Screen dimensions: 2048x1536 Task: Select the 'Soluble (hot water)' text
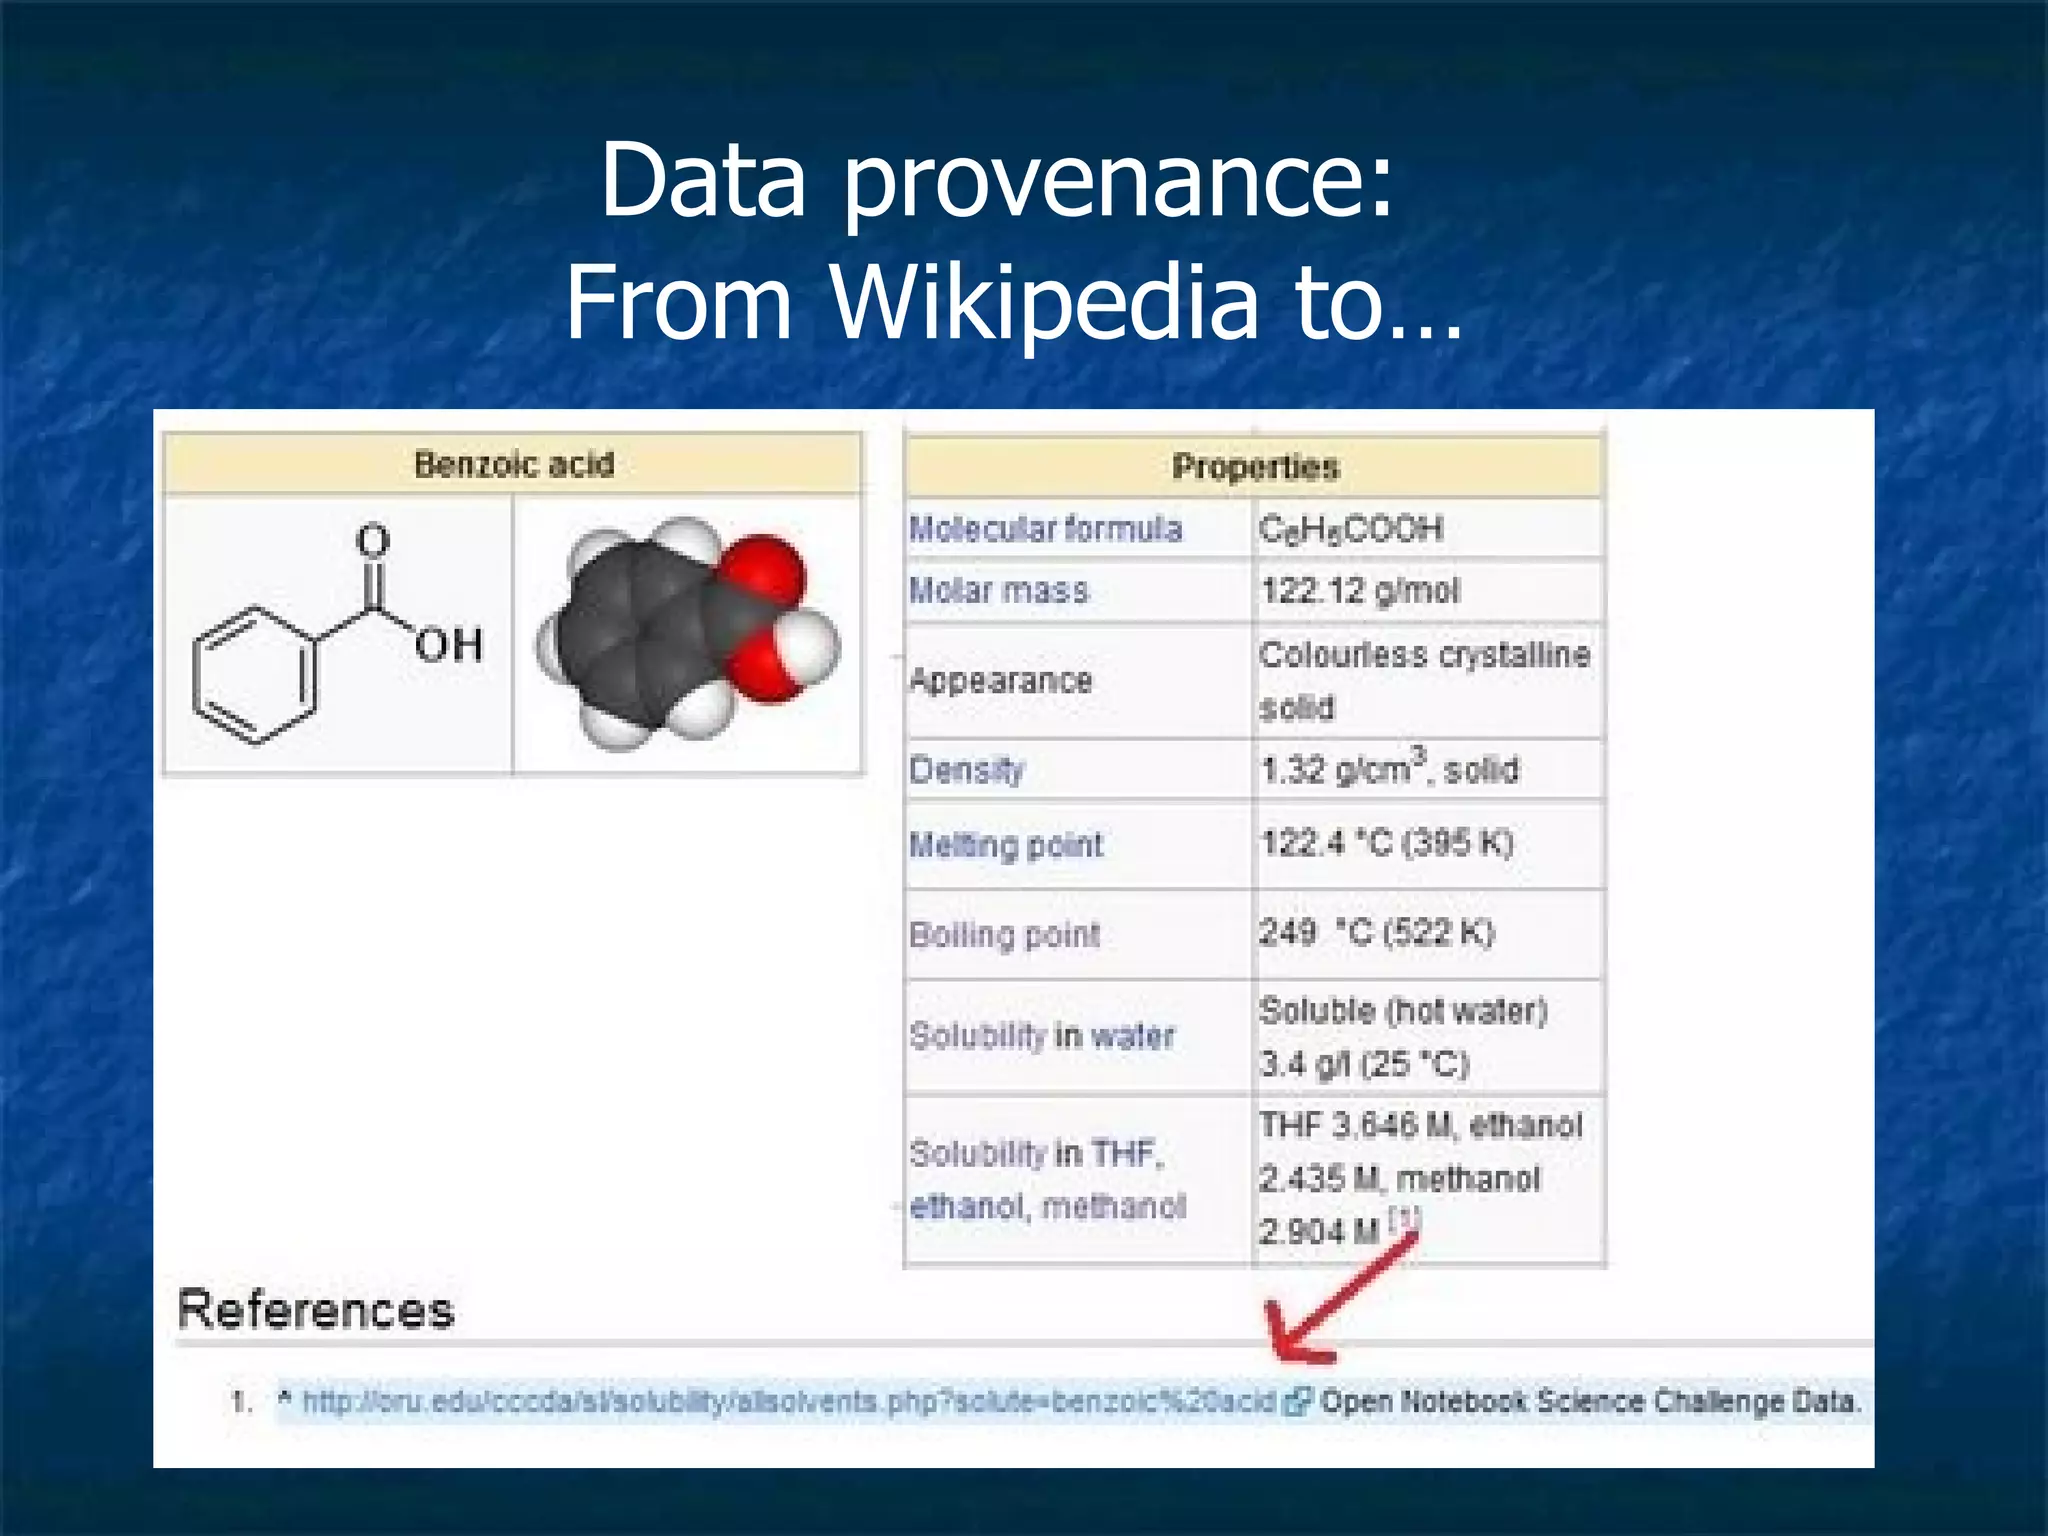[1403, 1010]
